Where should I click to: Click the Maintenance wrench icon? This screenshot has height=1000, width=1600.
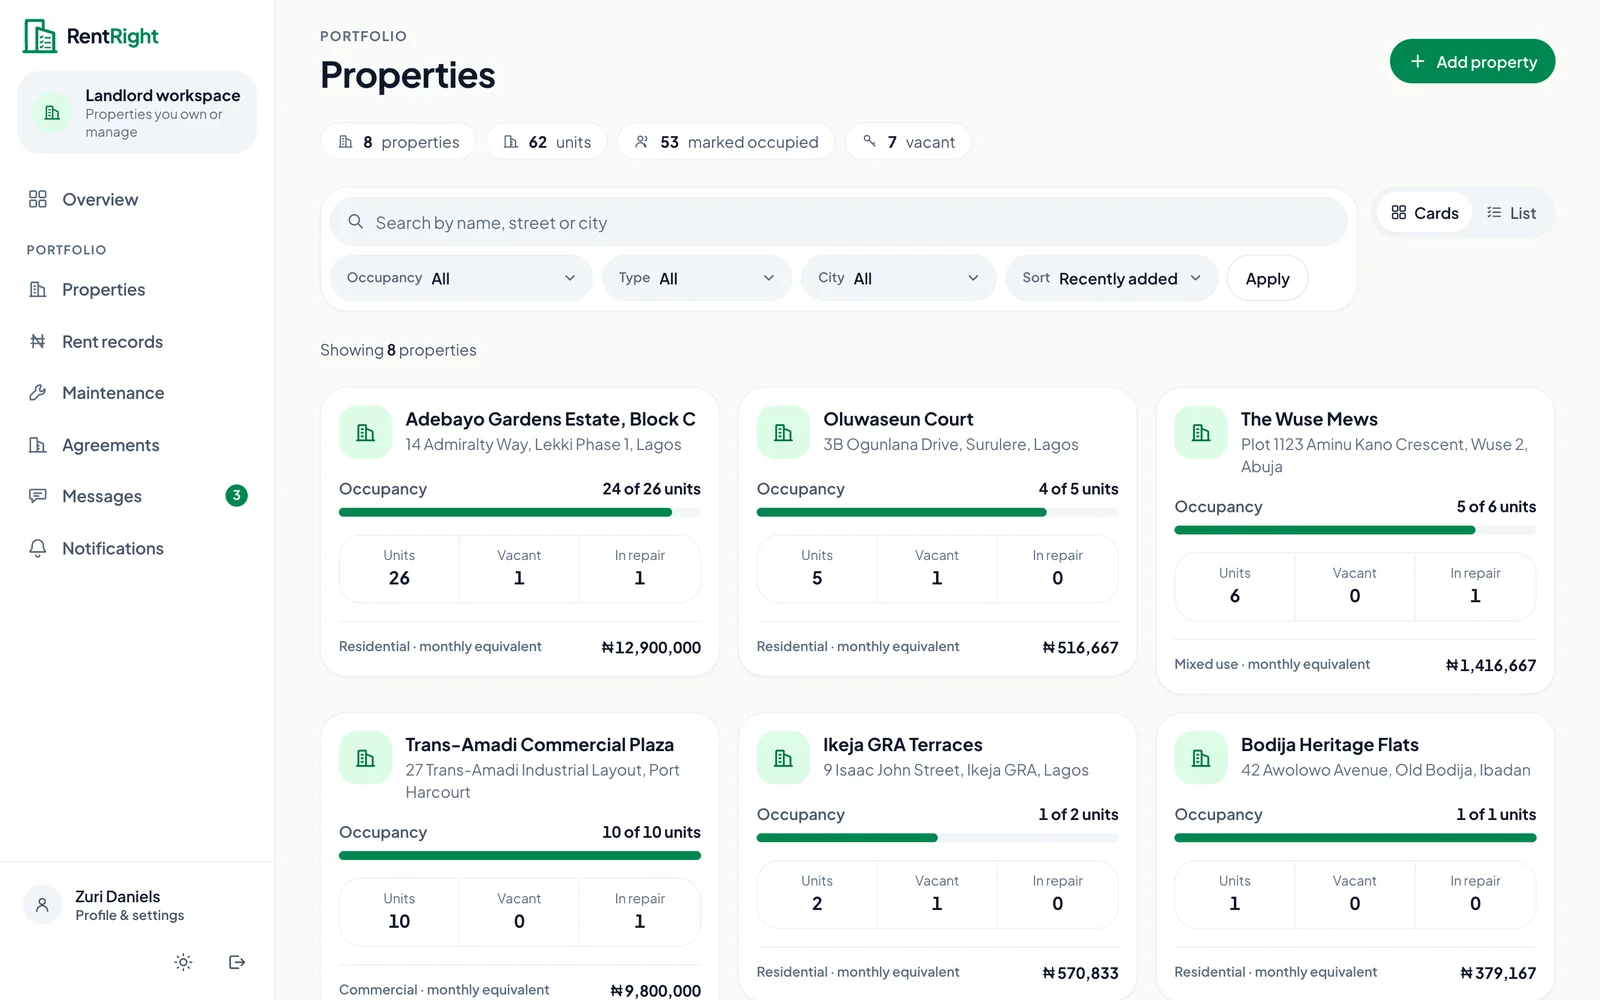38,393
